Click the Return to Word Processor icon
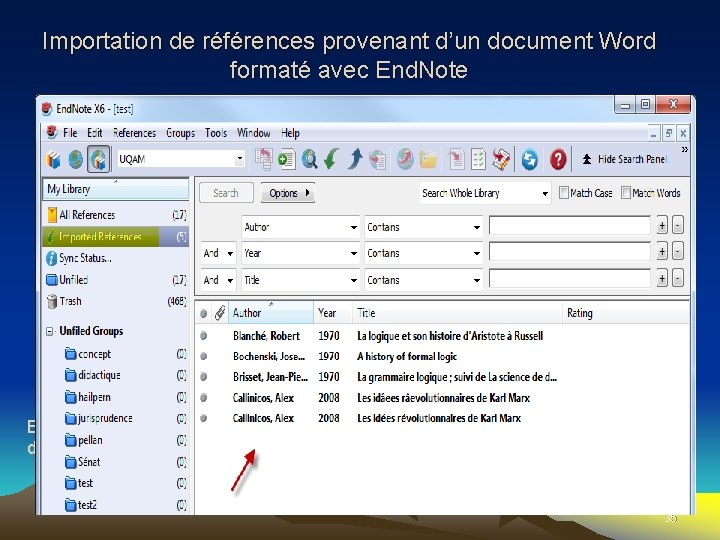This screenshot has height=540, width=720. coord(501,159)
